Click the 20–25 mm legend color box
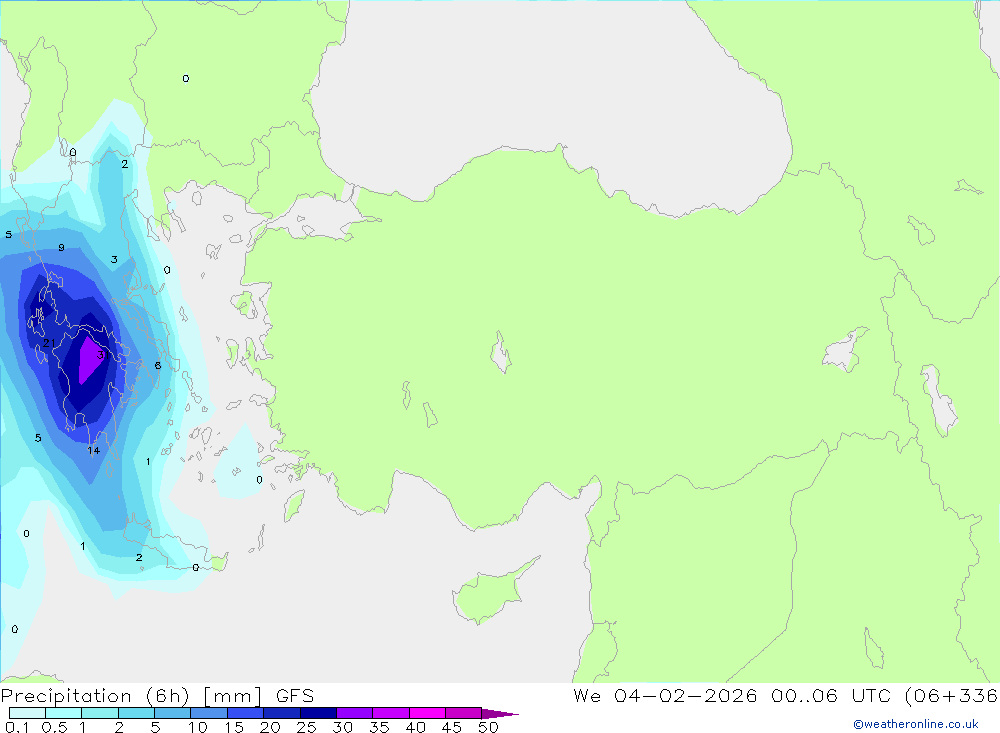The width and height of the screenshot is (1000, 733). tap(282, 713)
